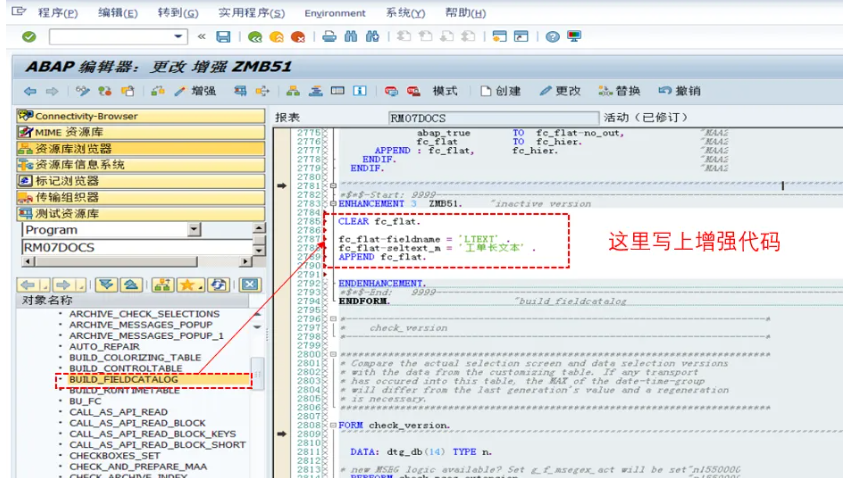
Task: Select BUILD_COLORIZING_TABLE in object list
Action: tap(135, 358)
